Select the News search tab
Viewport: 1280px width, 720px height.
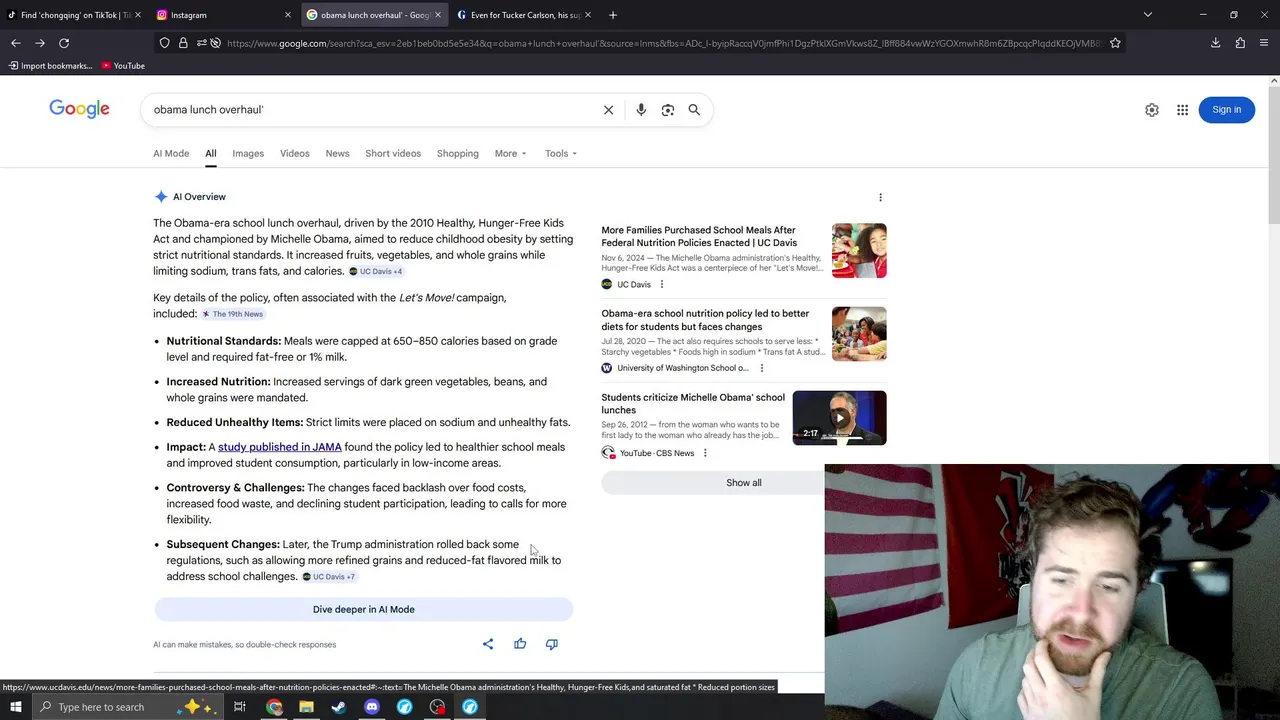[x=337, y=153]
